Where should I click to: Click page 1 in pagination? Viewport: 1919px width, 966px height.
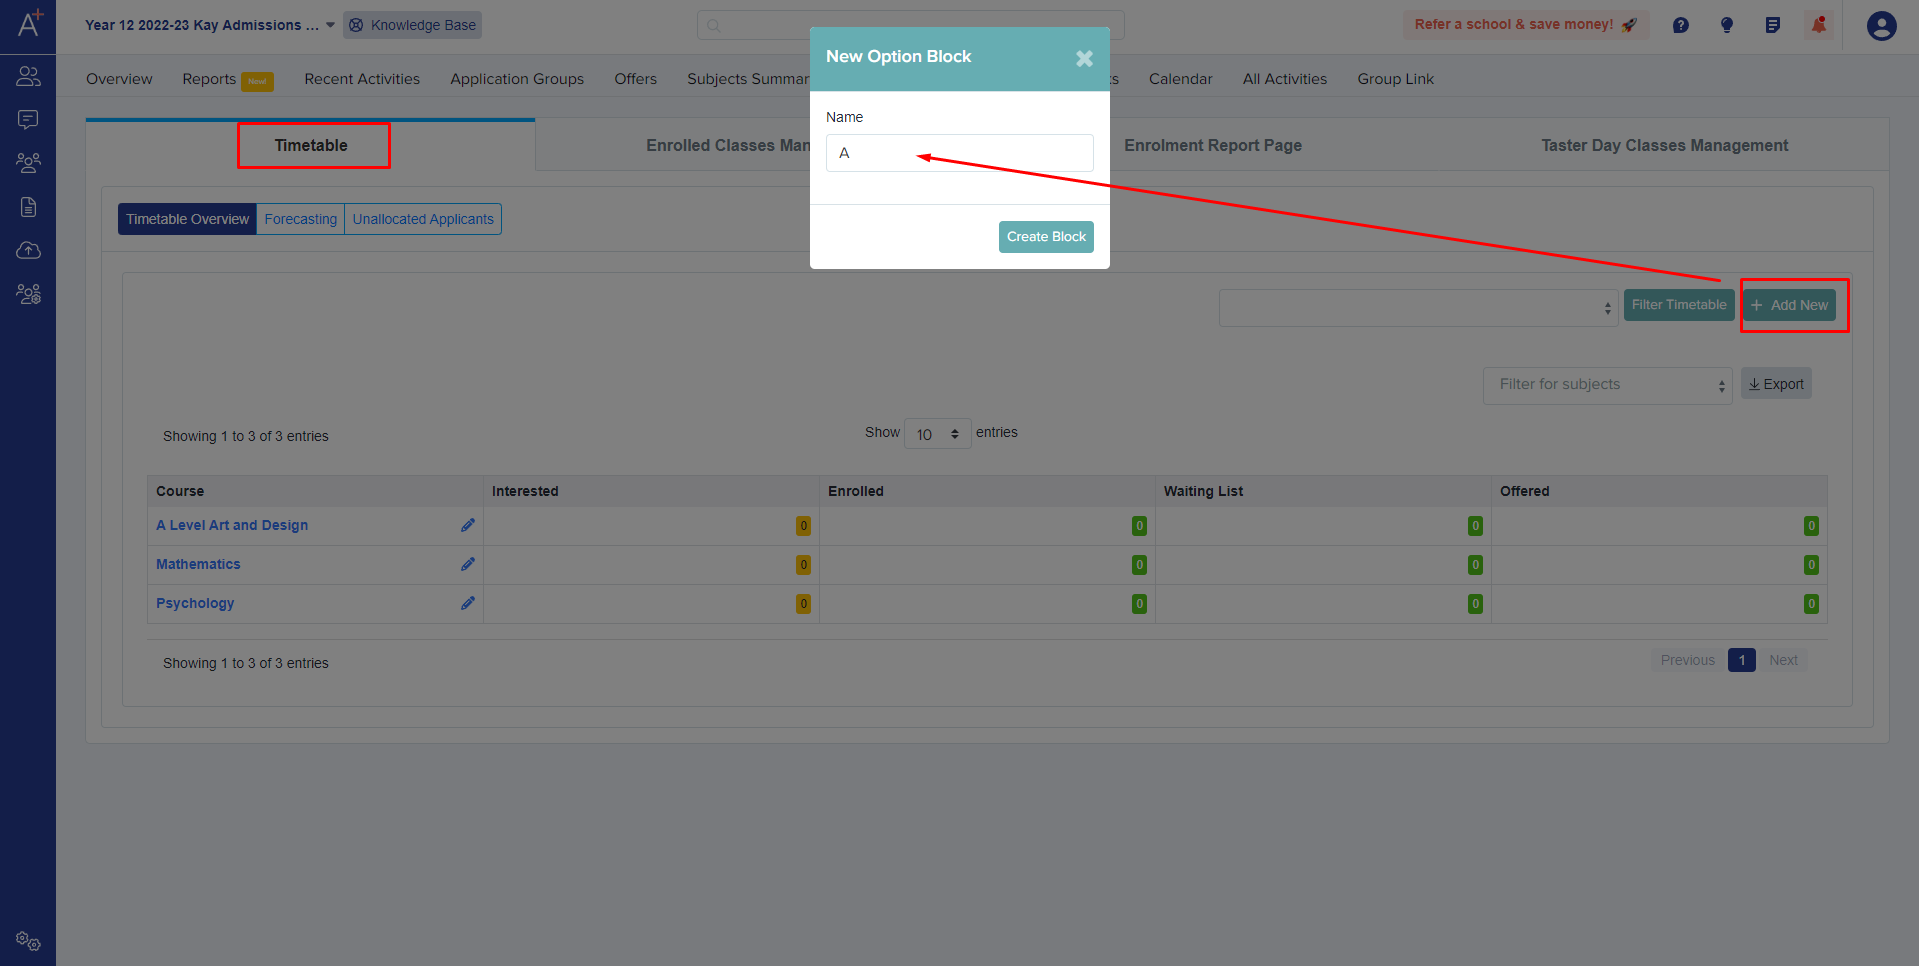click(1741, 660)
